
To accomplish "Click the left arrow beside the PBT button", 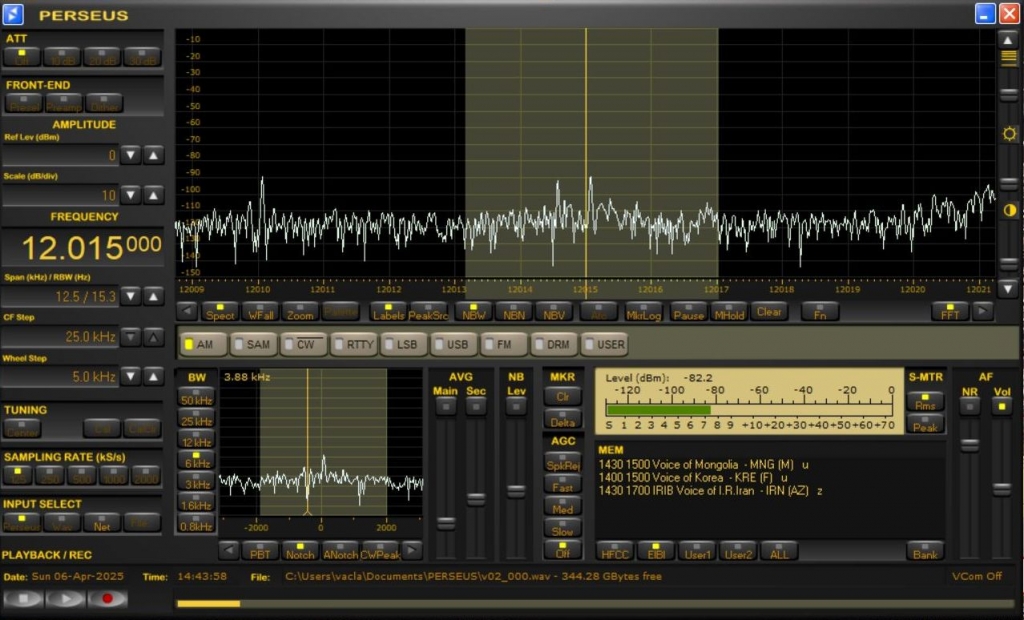I will [x=229, y=551].
